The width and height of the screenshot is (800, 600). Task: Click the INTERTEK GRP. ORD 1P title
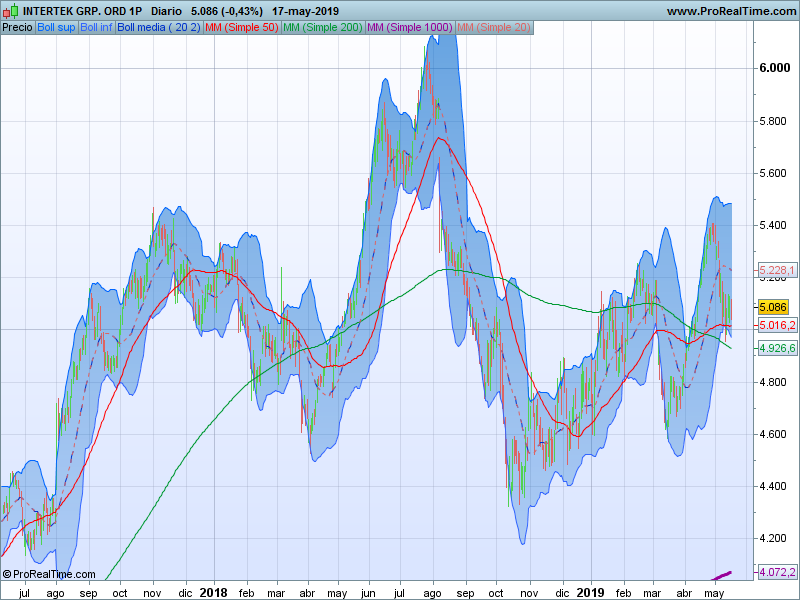point(82,11)
